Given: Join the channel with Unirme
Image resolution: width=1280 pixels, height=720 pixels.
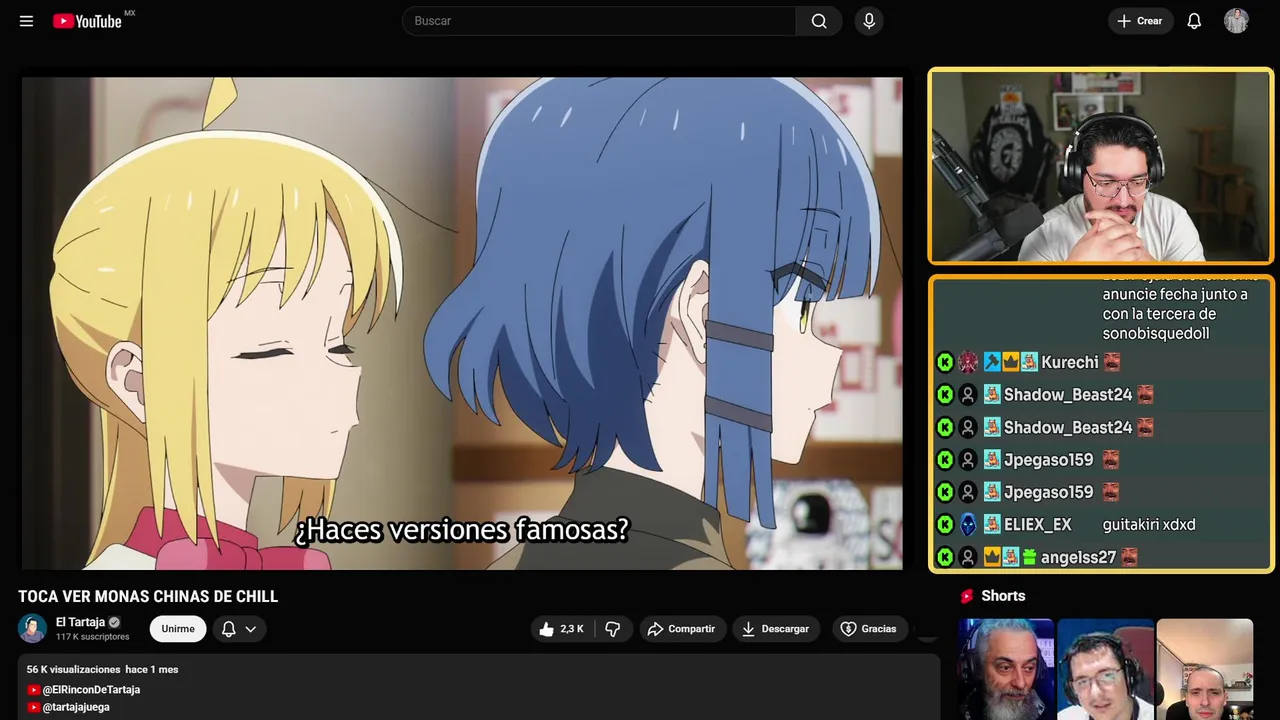Looking at the screenshot, I should coord(178,629).
